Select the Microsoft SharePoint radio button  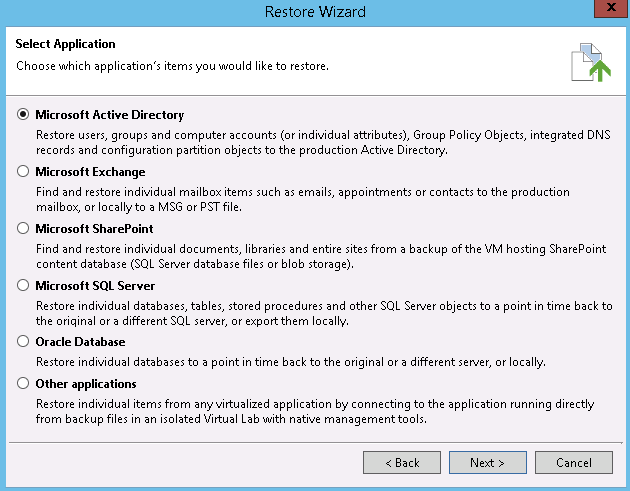pyautogui.click(x=23, y=229)
